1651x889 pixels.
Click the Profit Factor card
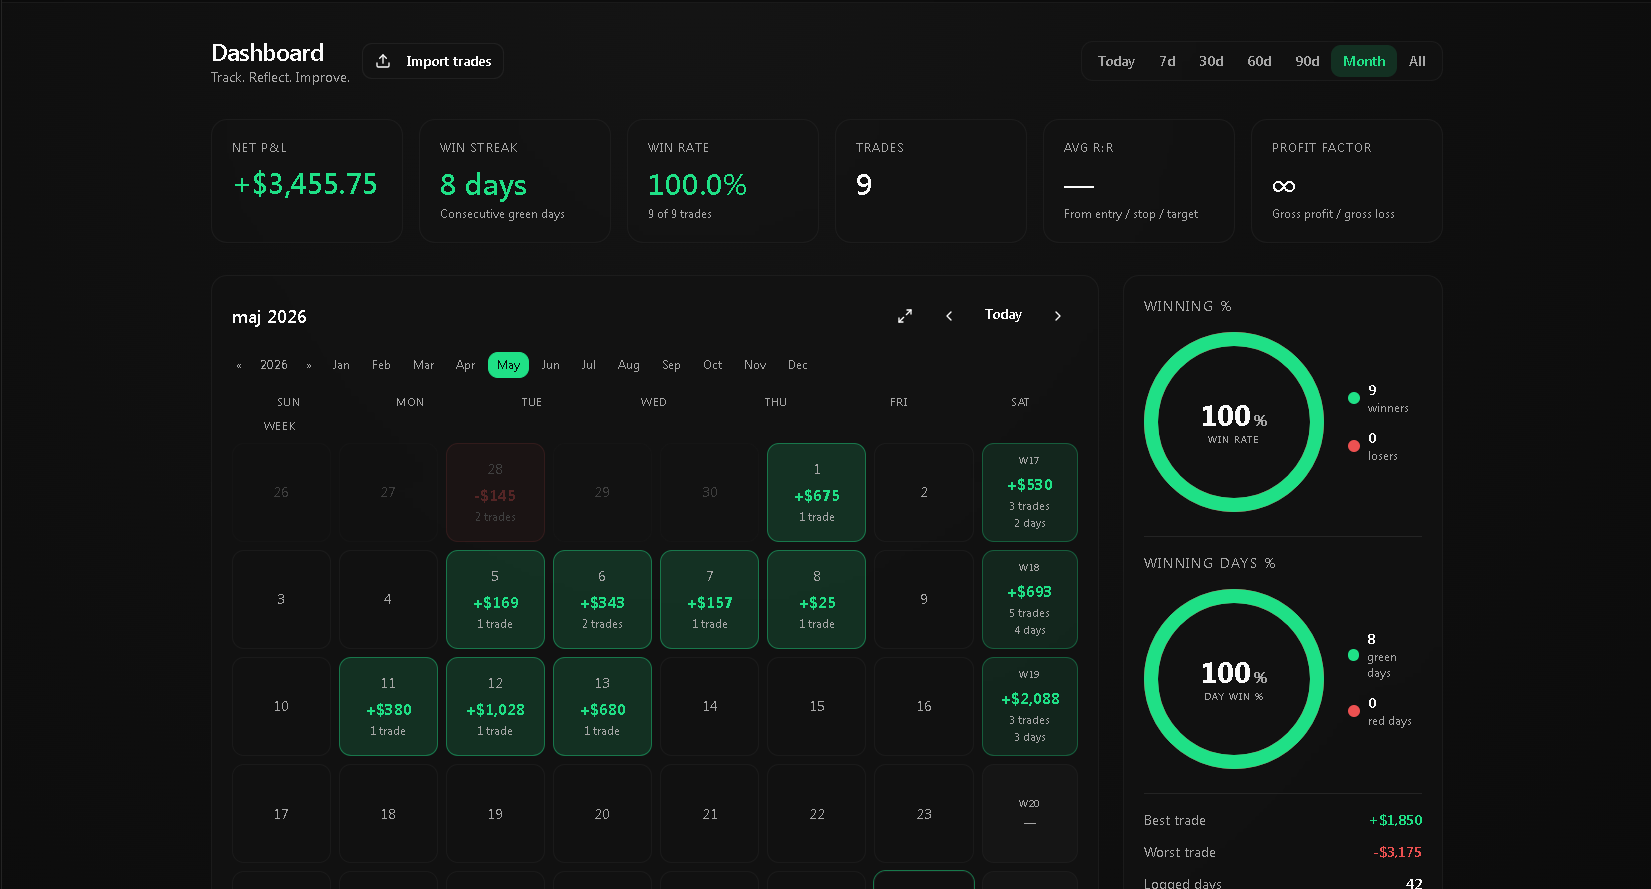pos(1347,181)
